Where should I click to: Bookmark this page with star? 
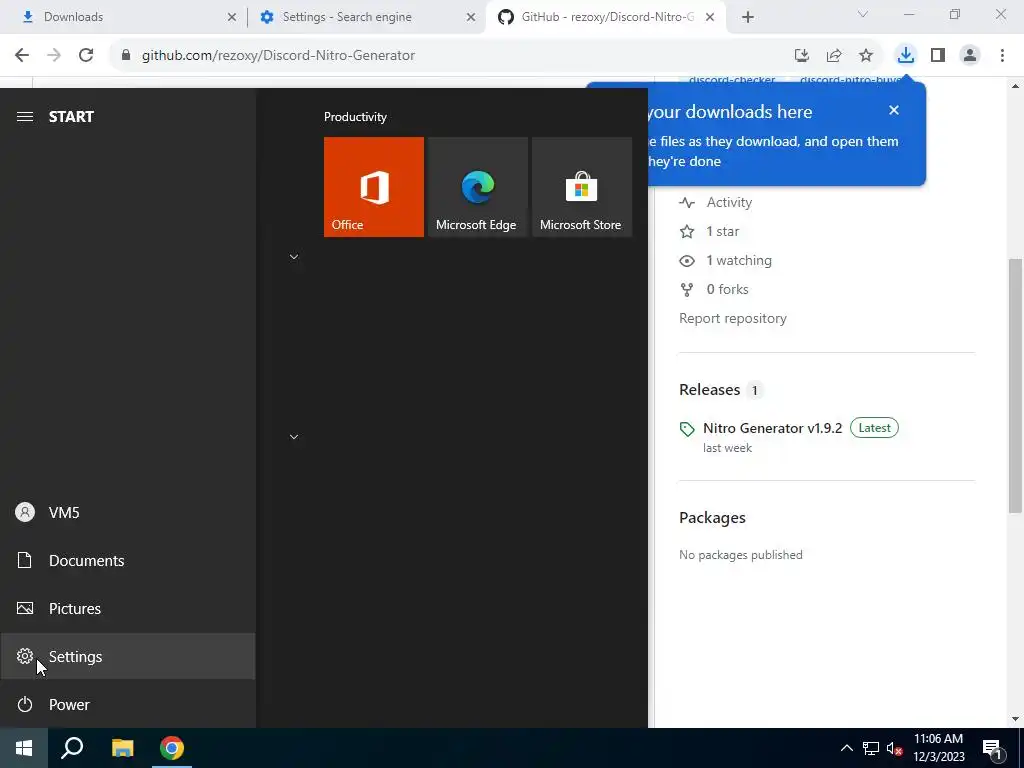coord(866,56)
